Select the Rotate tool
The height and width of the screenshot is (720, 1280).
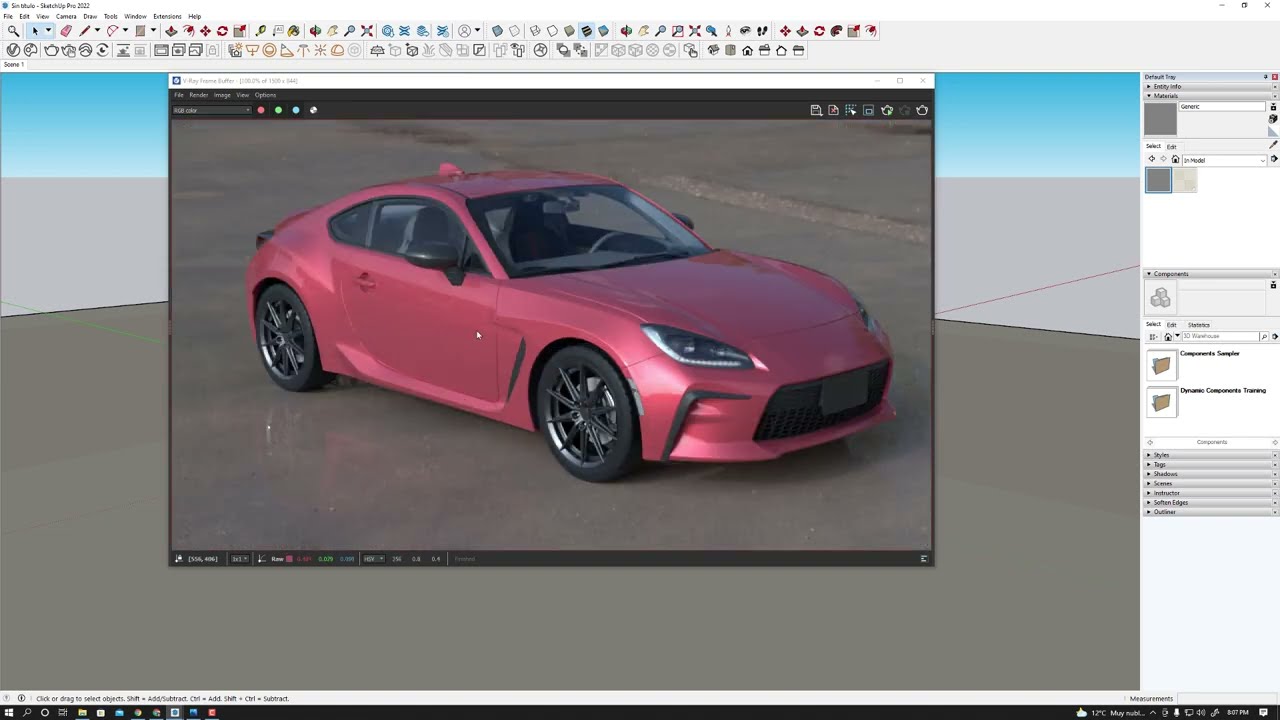(222, 31)
